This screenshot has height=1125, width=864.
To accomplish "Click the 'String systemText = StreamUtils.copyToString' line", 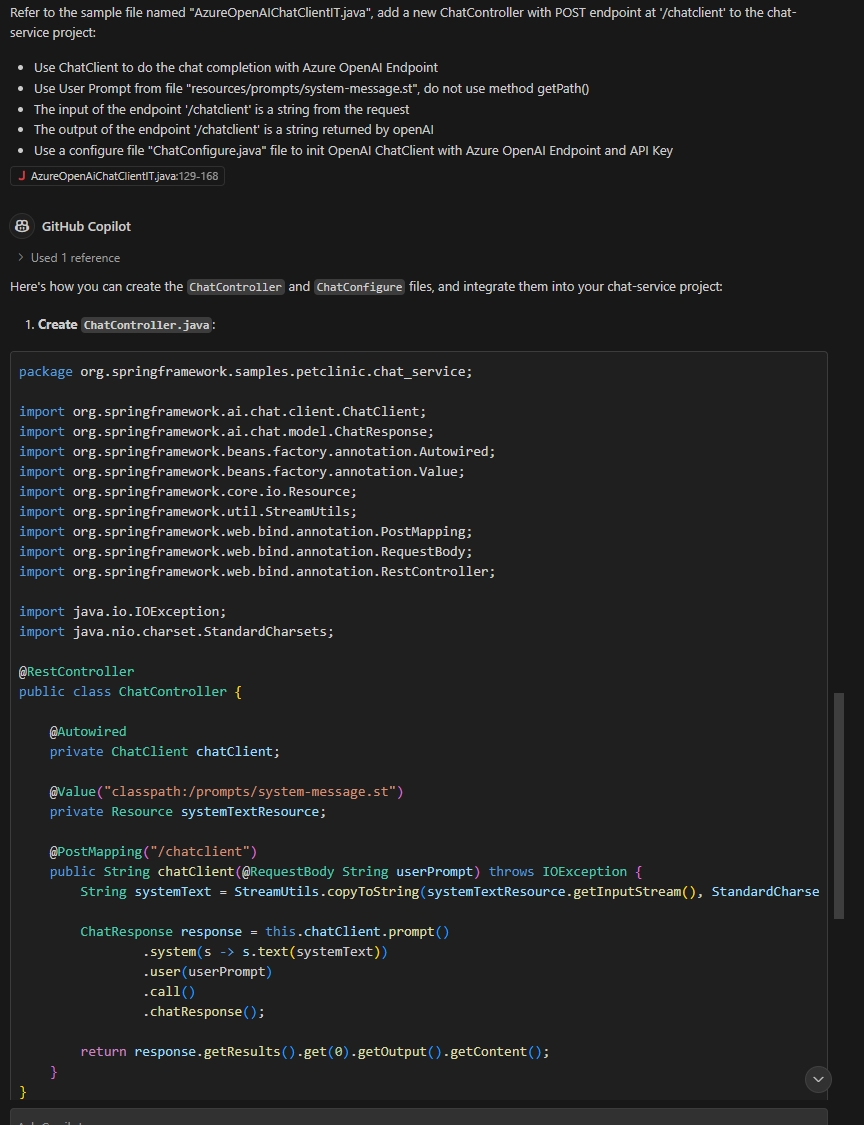I will (449, 892).
